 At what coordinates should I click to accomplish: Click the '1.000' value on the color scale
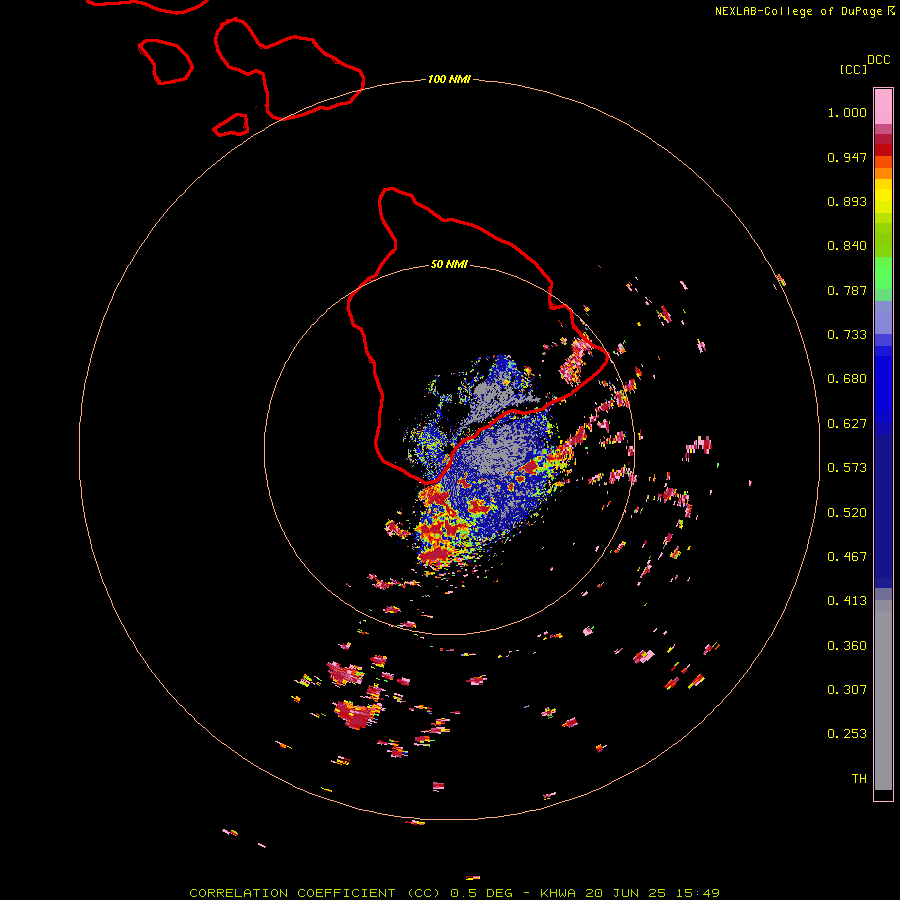pos(847,112)
